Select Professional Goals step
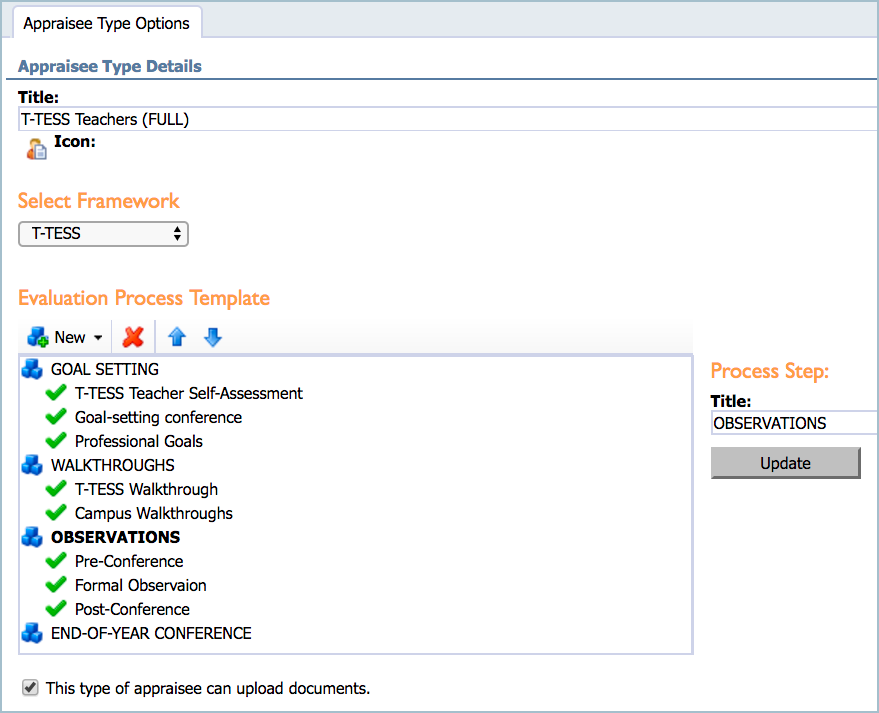 139,442
